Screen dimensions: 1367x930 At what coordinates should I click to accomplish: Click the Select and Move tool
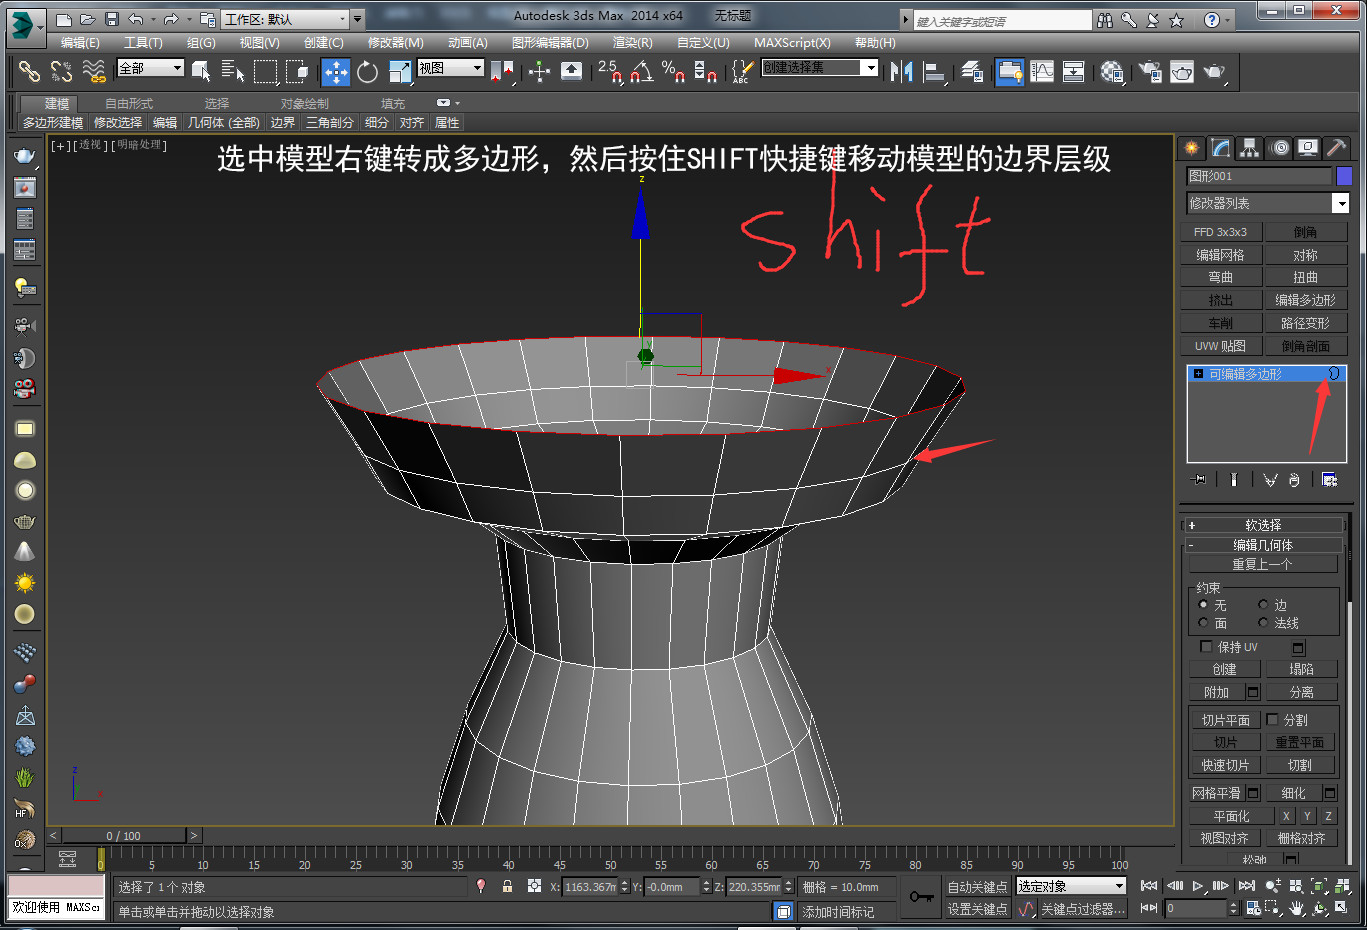click(335, 71)
